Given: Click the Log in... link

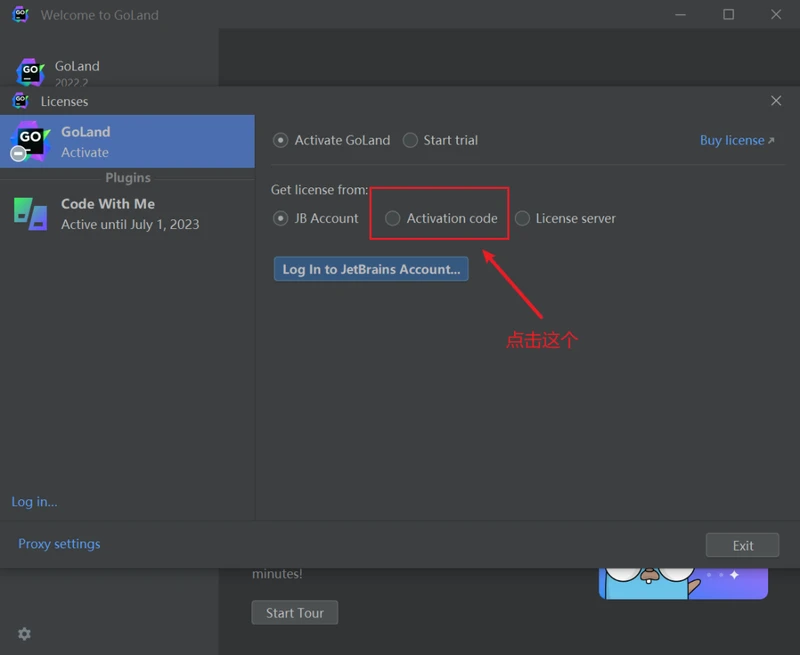Looking at the screenshot, I should 34,502.
